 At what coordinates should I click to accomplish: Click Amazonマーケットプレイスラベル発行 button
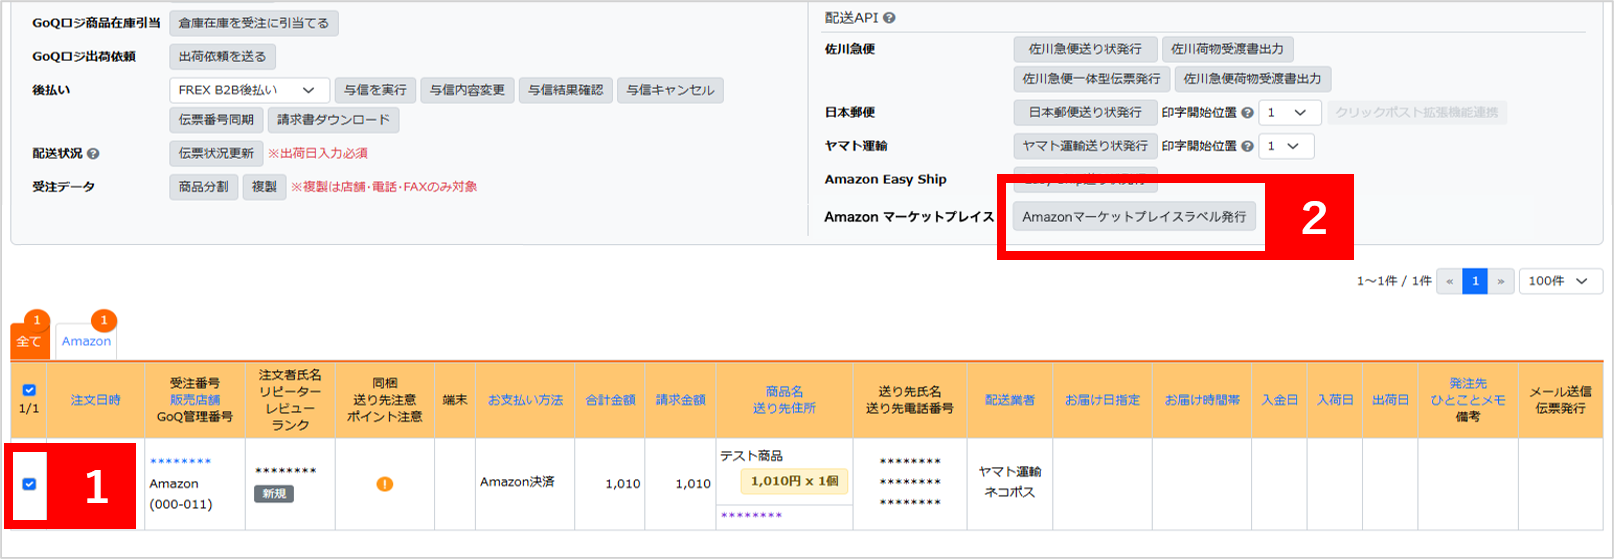tap(1134, 217)
